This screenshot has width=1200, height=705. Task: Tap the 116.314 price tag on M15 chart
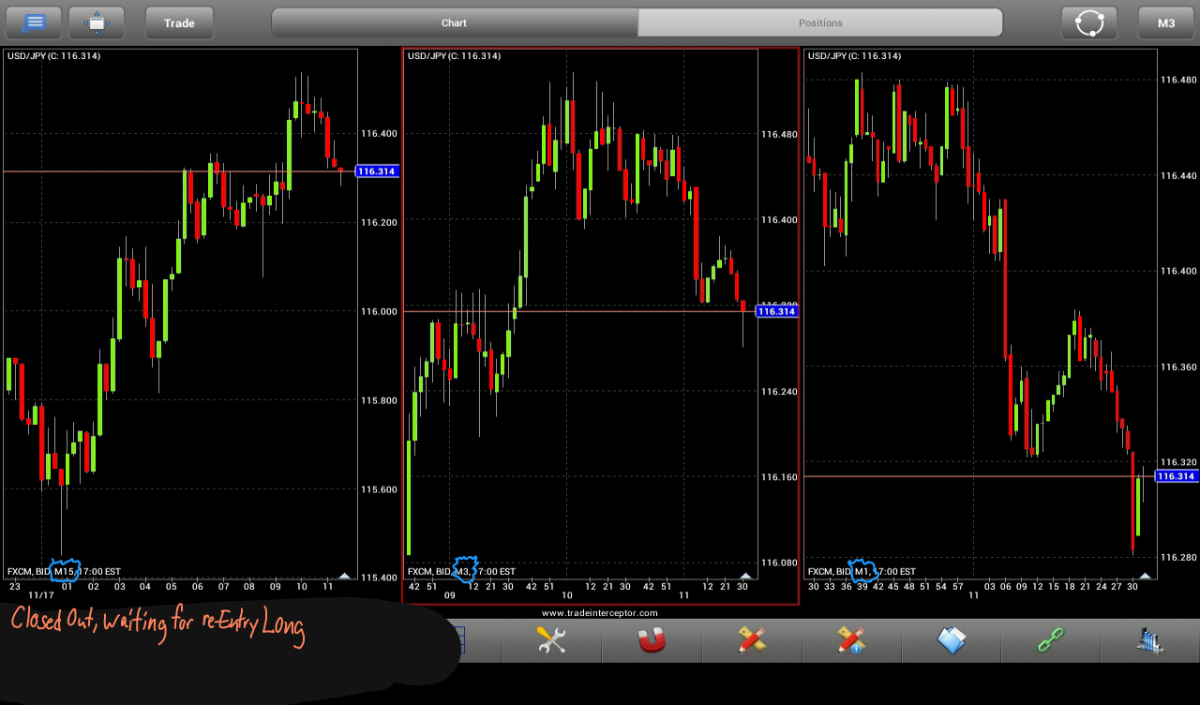(x=377, y=171)
